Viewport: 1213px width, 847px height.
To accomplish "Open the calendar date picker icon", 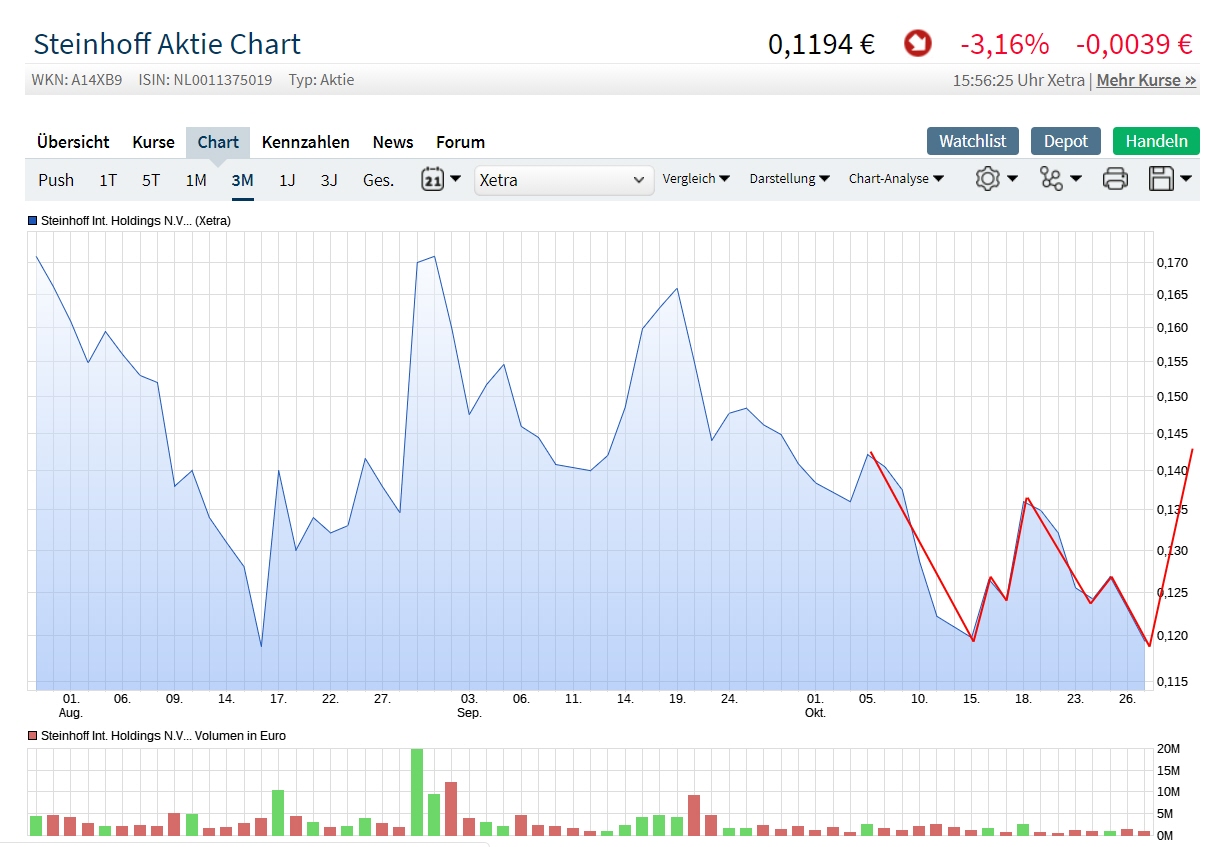I will tap(435, 178).
